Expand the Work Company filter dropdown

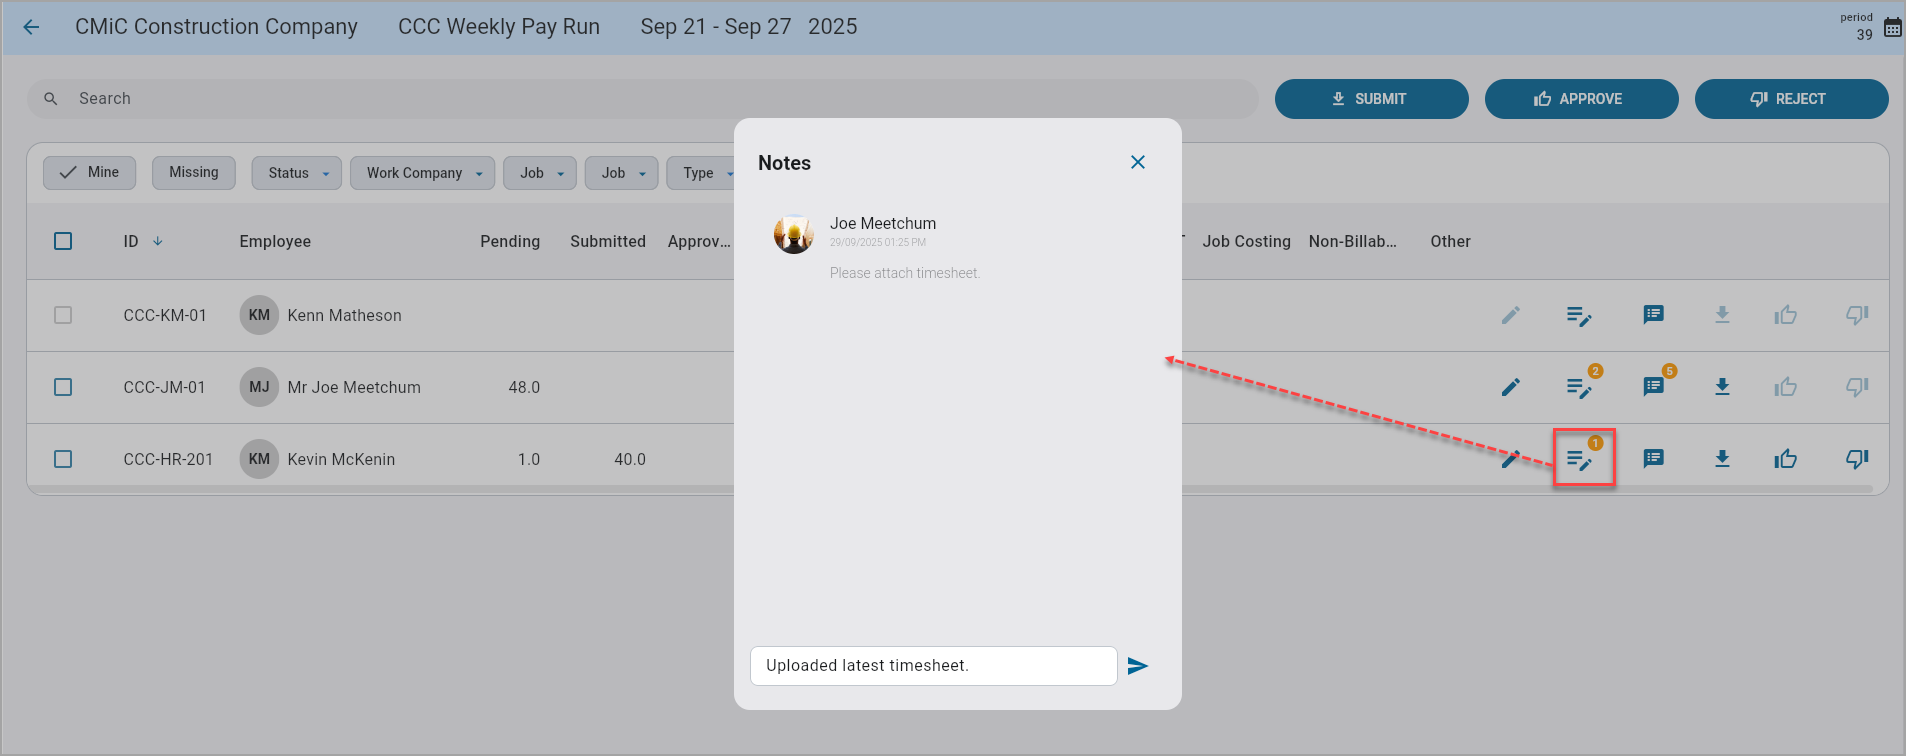(x=423, y=173)
